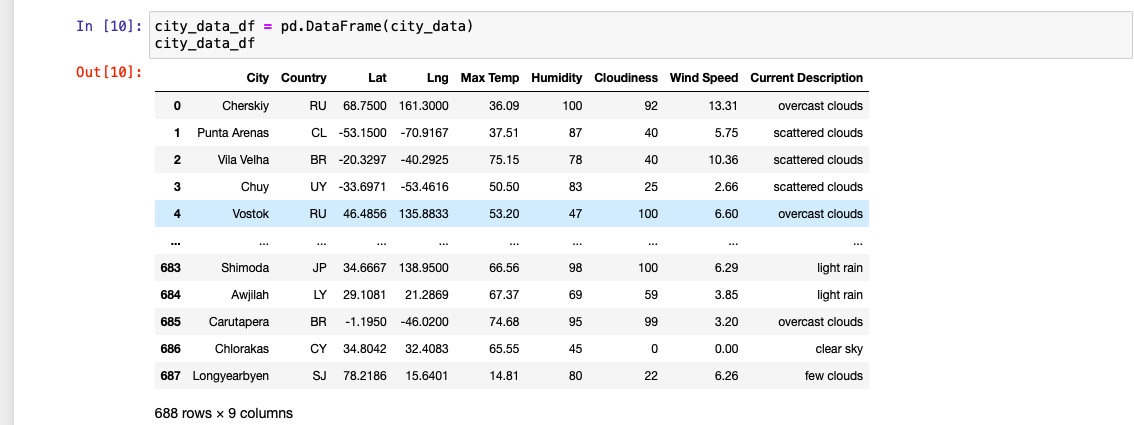Screen dimensions: 1134x425
Task: Select the Awjilah city cell
Action: tap(249, 295)
